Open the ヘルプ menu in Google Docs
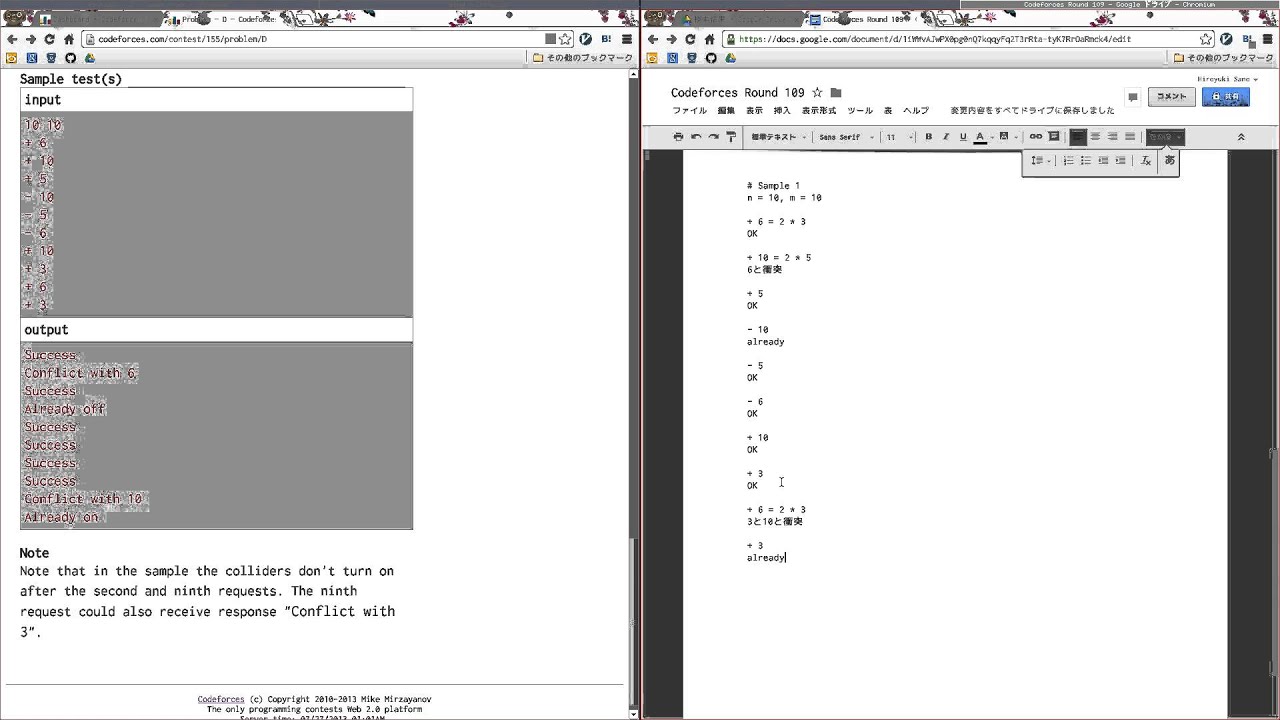1280x720 pixels. click(916, 111)
